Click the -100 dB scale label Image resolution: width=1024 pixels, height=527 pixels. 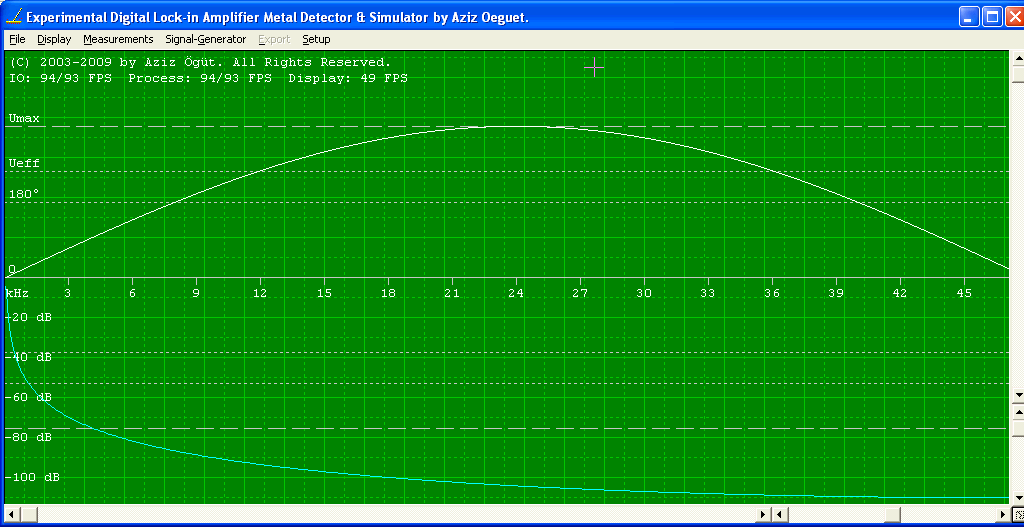[33, 477]
